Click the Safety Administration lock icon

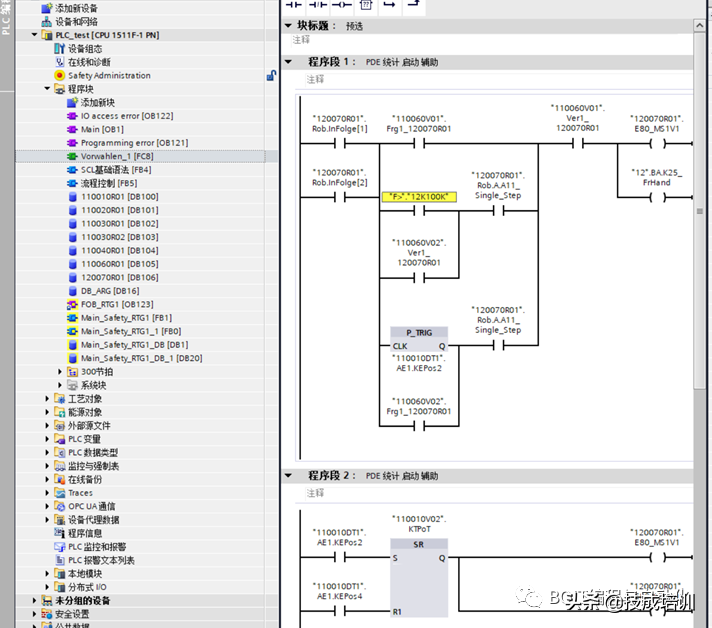tap(271, 76)
